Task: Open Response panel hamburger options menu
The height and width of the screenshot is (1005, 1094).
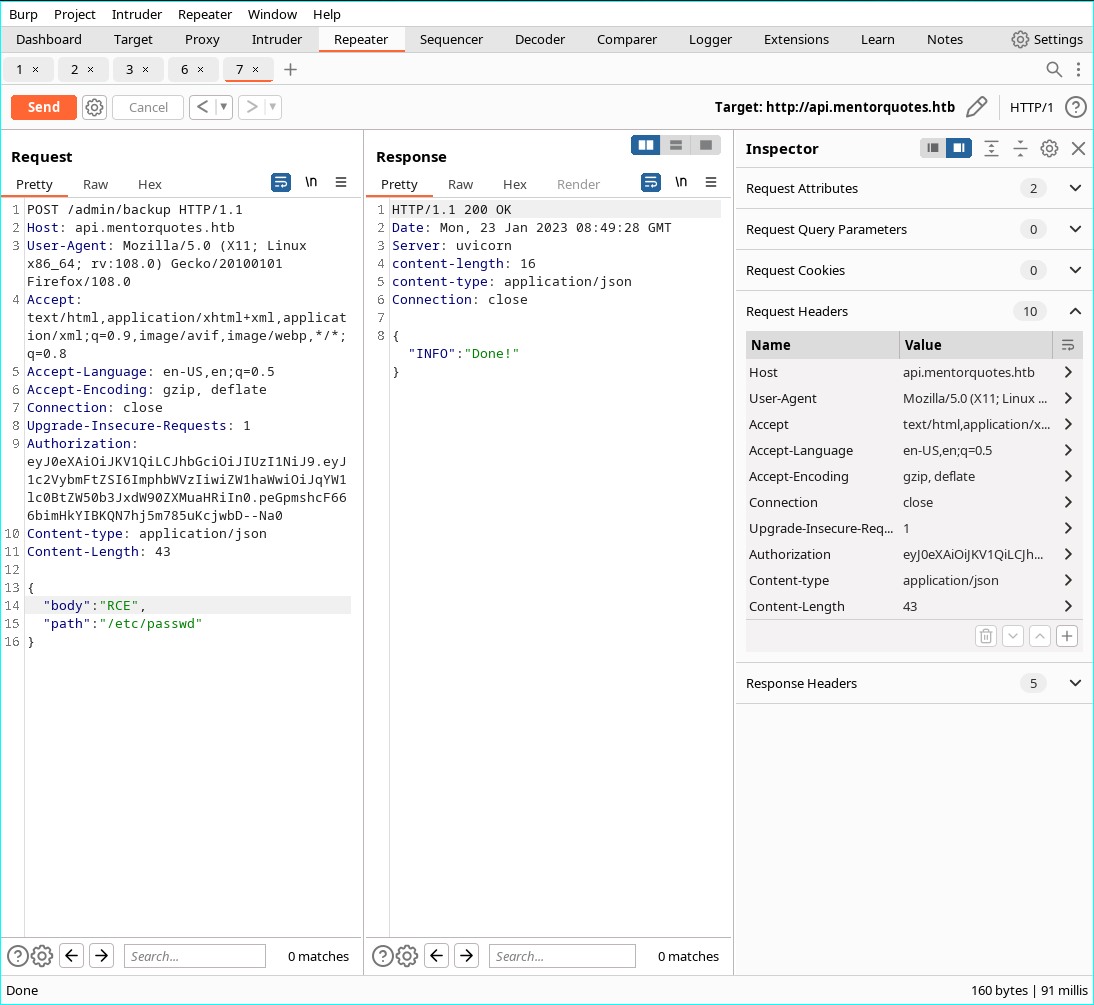Action: [x=711, y=182]
